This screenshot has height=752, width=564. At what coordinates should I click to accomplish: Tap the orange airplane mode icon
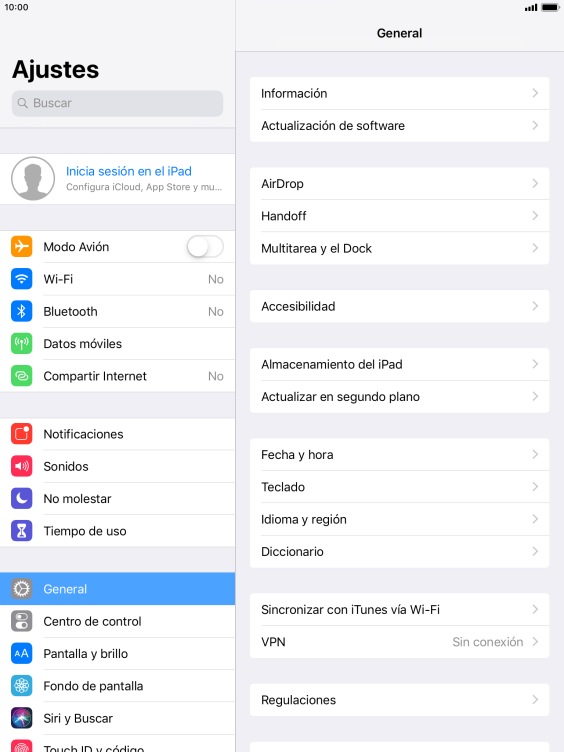tap(22, 247)
